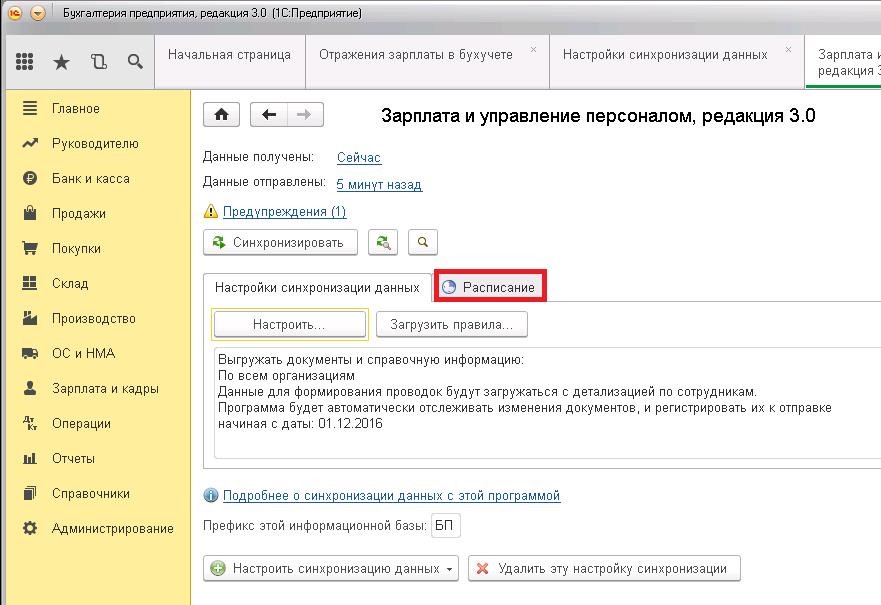Click the text 'По всем организациям'
This screenshot has width=881, height=605.
(x=287, y=375)
